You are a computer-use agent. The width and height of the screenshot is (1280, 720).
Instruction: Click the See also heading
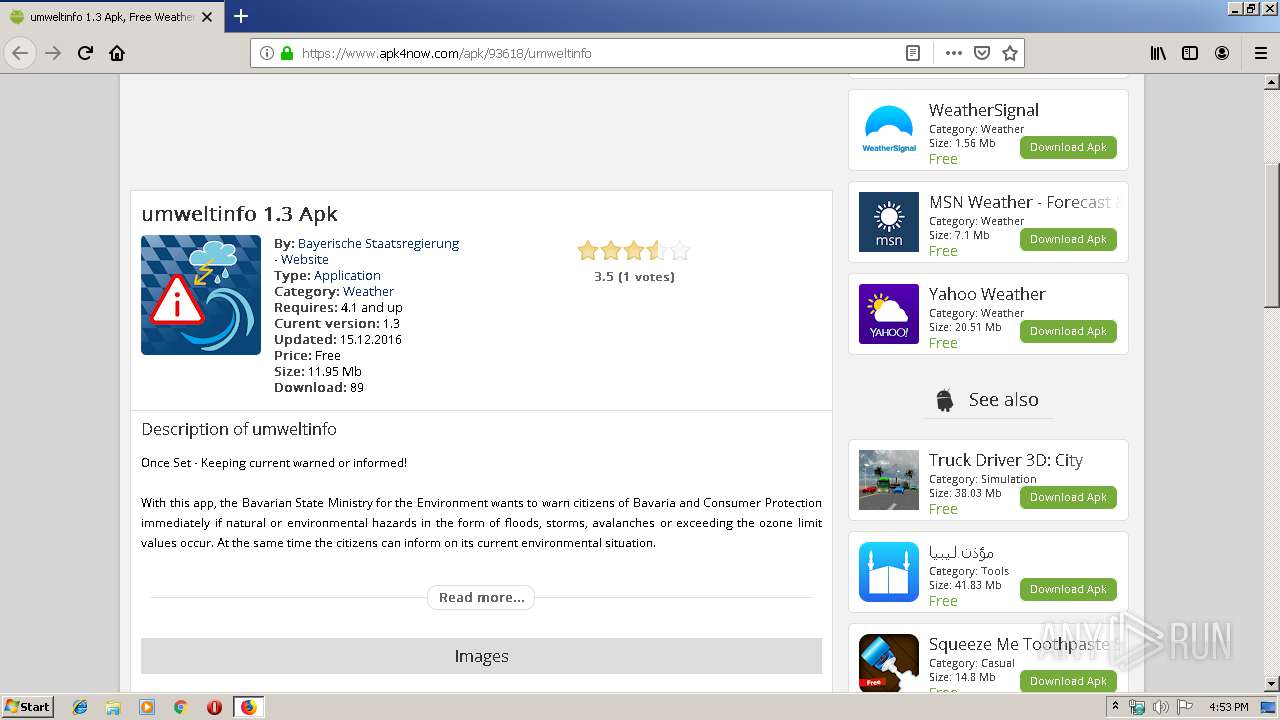click(x=1003, y=399)
